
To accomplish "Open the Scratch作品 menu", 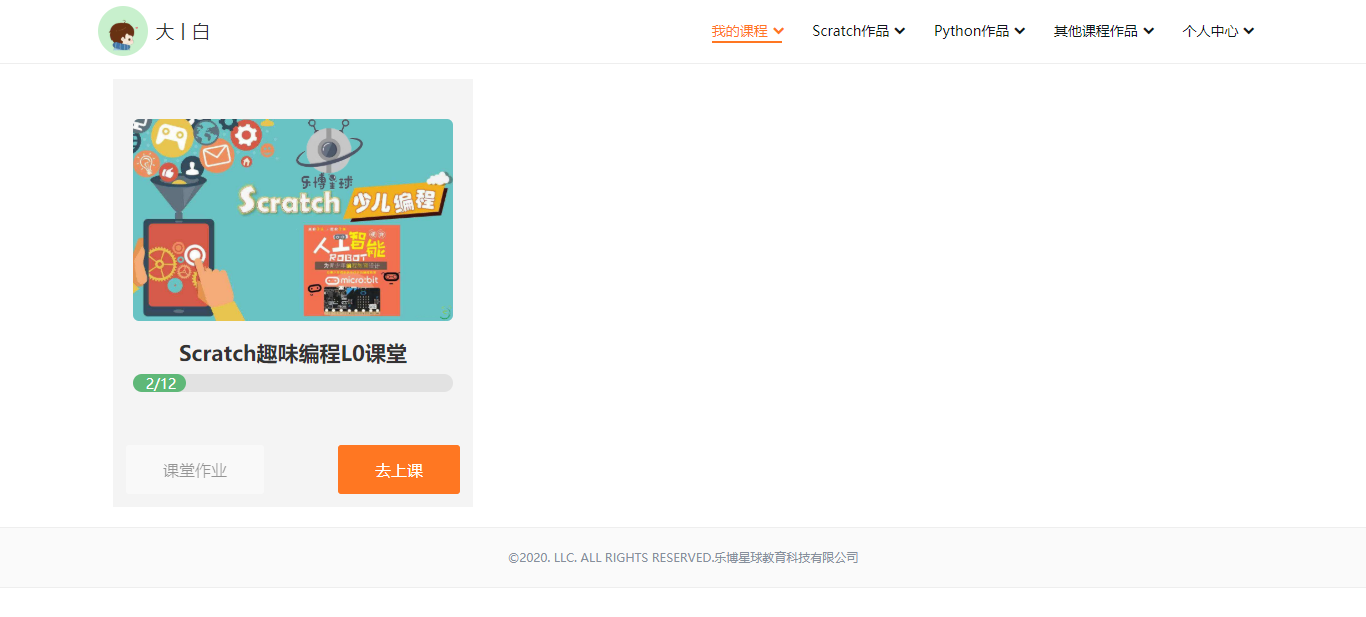I will point(858,31).
